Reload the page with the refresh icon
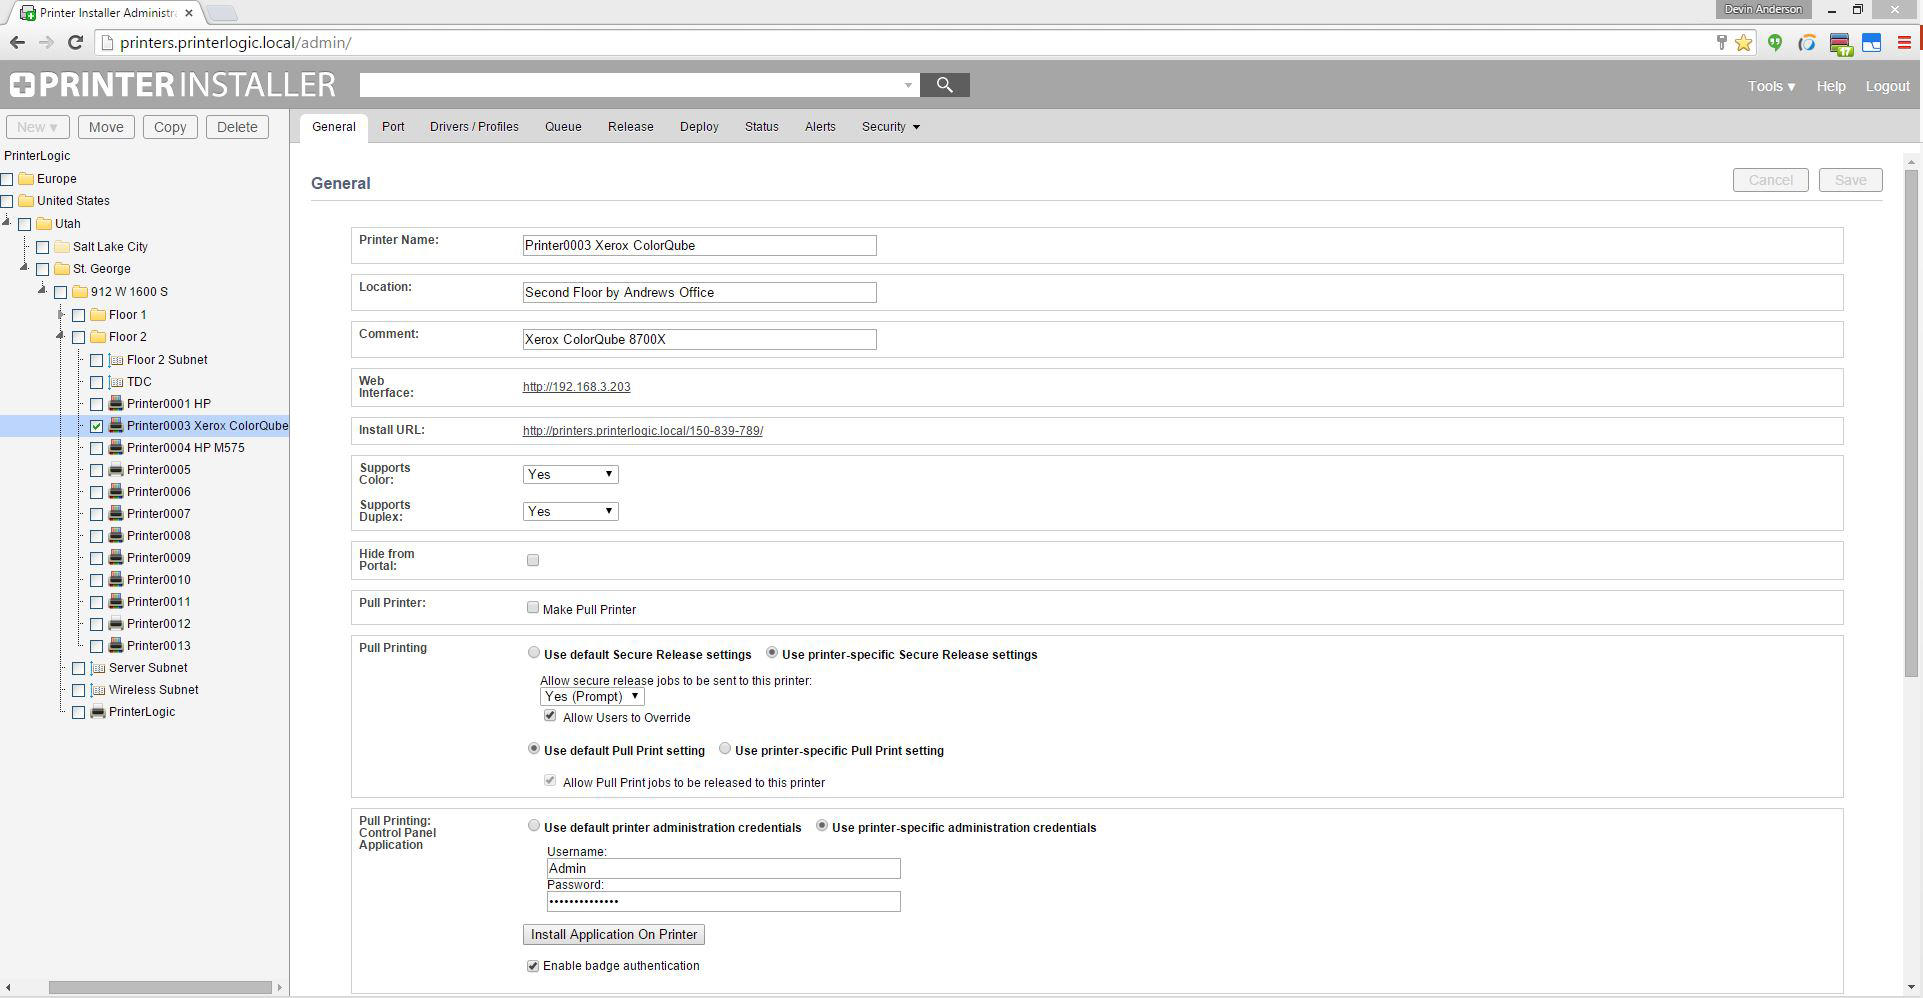1923x998 pixels. (x=75, y=43)
